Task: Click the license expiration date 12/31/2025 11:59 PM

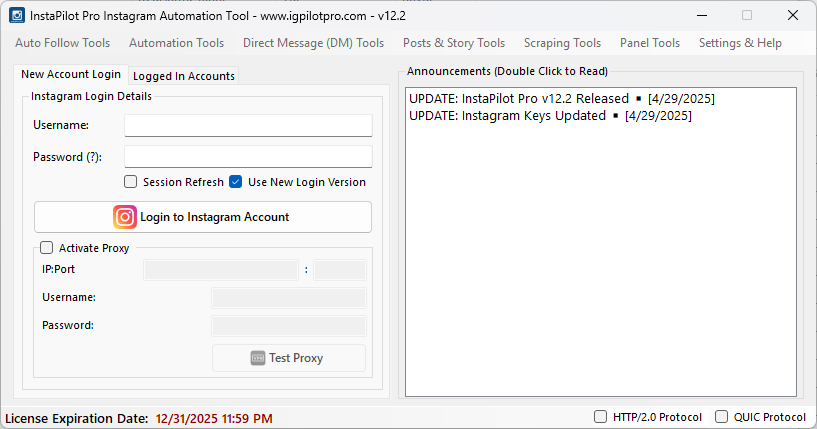Action: coord(214,419)
